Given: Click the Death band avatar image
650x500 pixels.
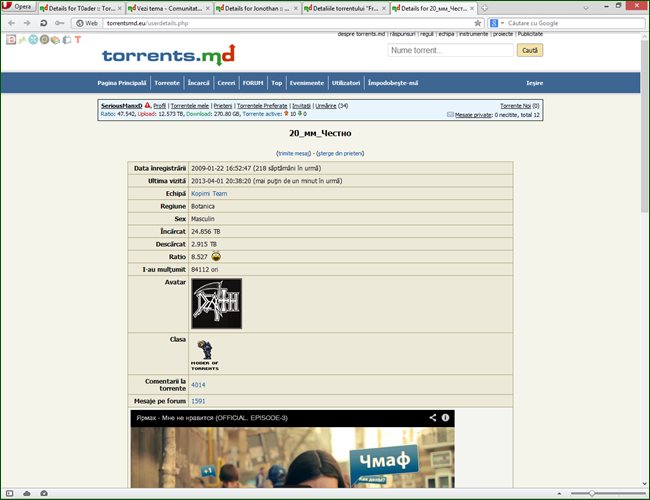Looking at the screenshot, I should (x=216, y=304).
